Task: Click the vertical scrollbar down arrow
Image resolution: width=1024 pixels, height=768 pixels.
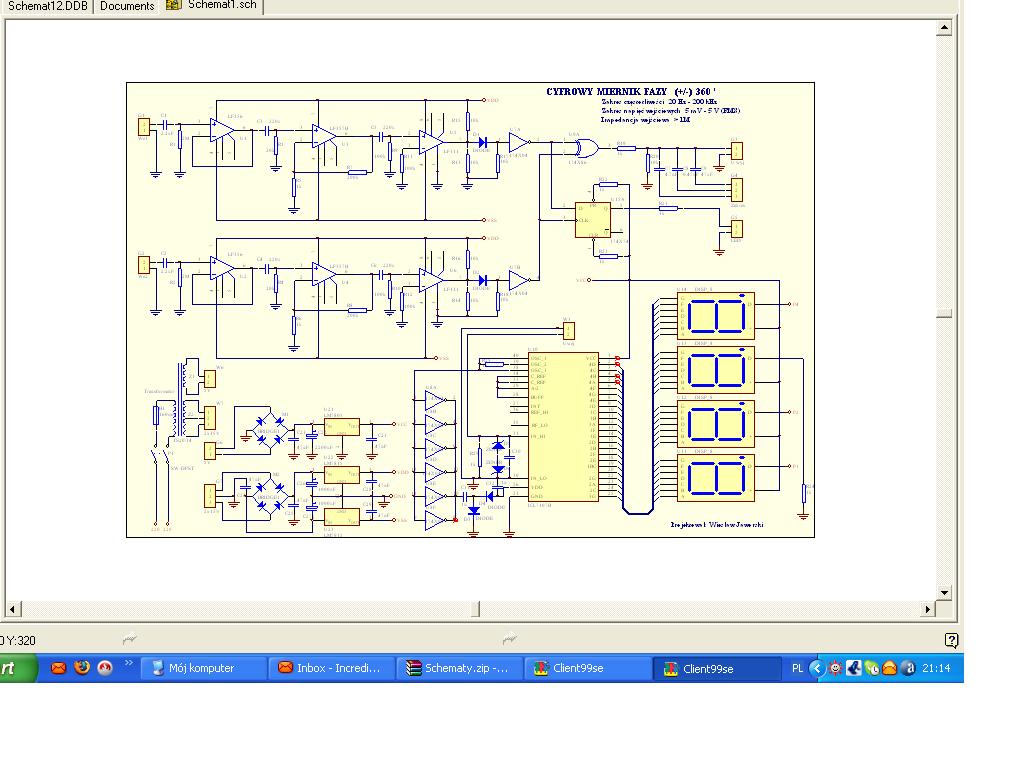Action: point(943,592)
